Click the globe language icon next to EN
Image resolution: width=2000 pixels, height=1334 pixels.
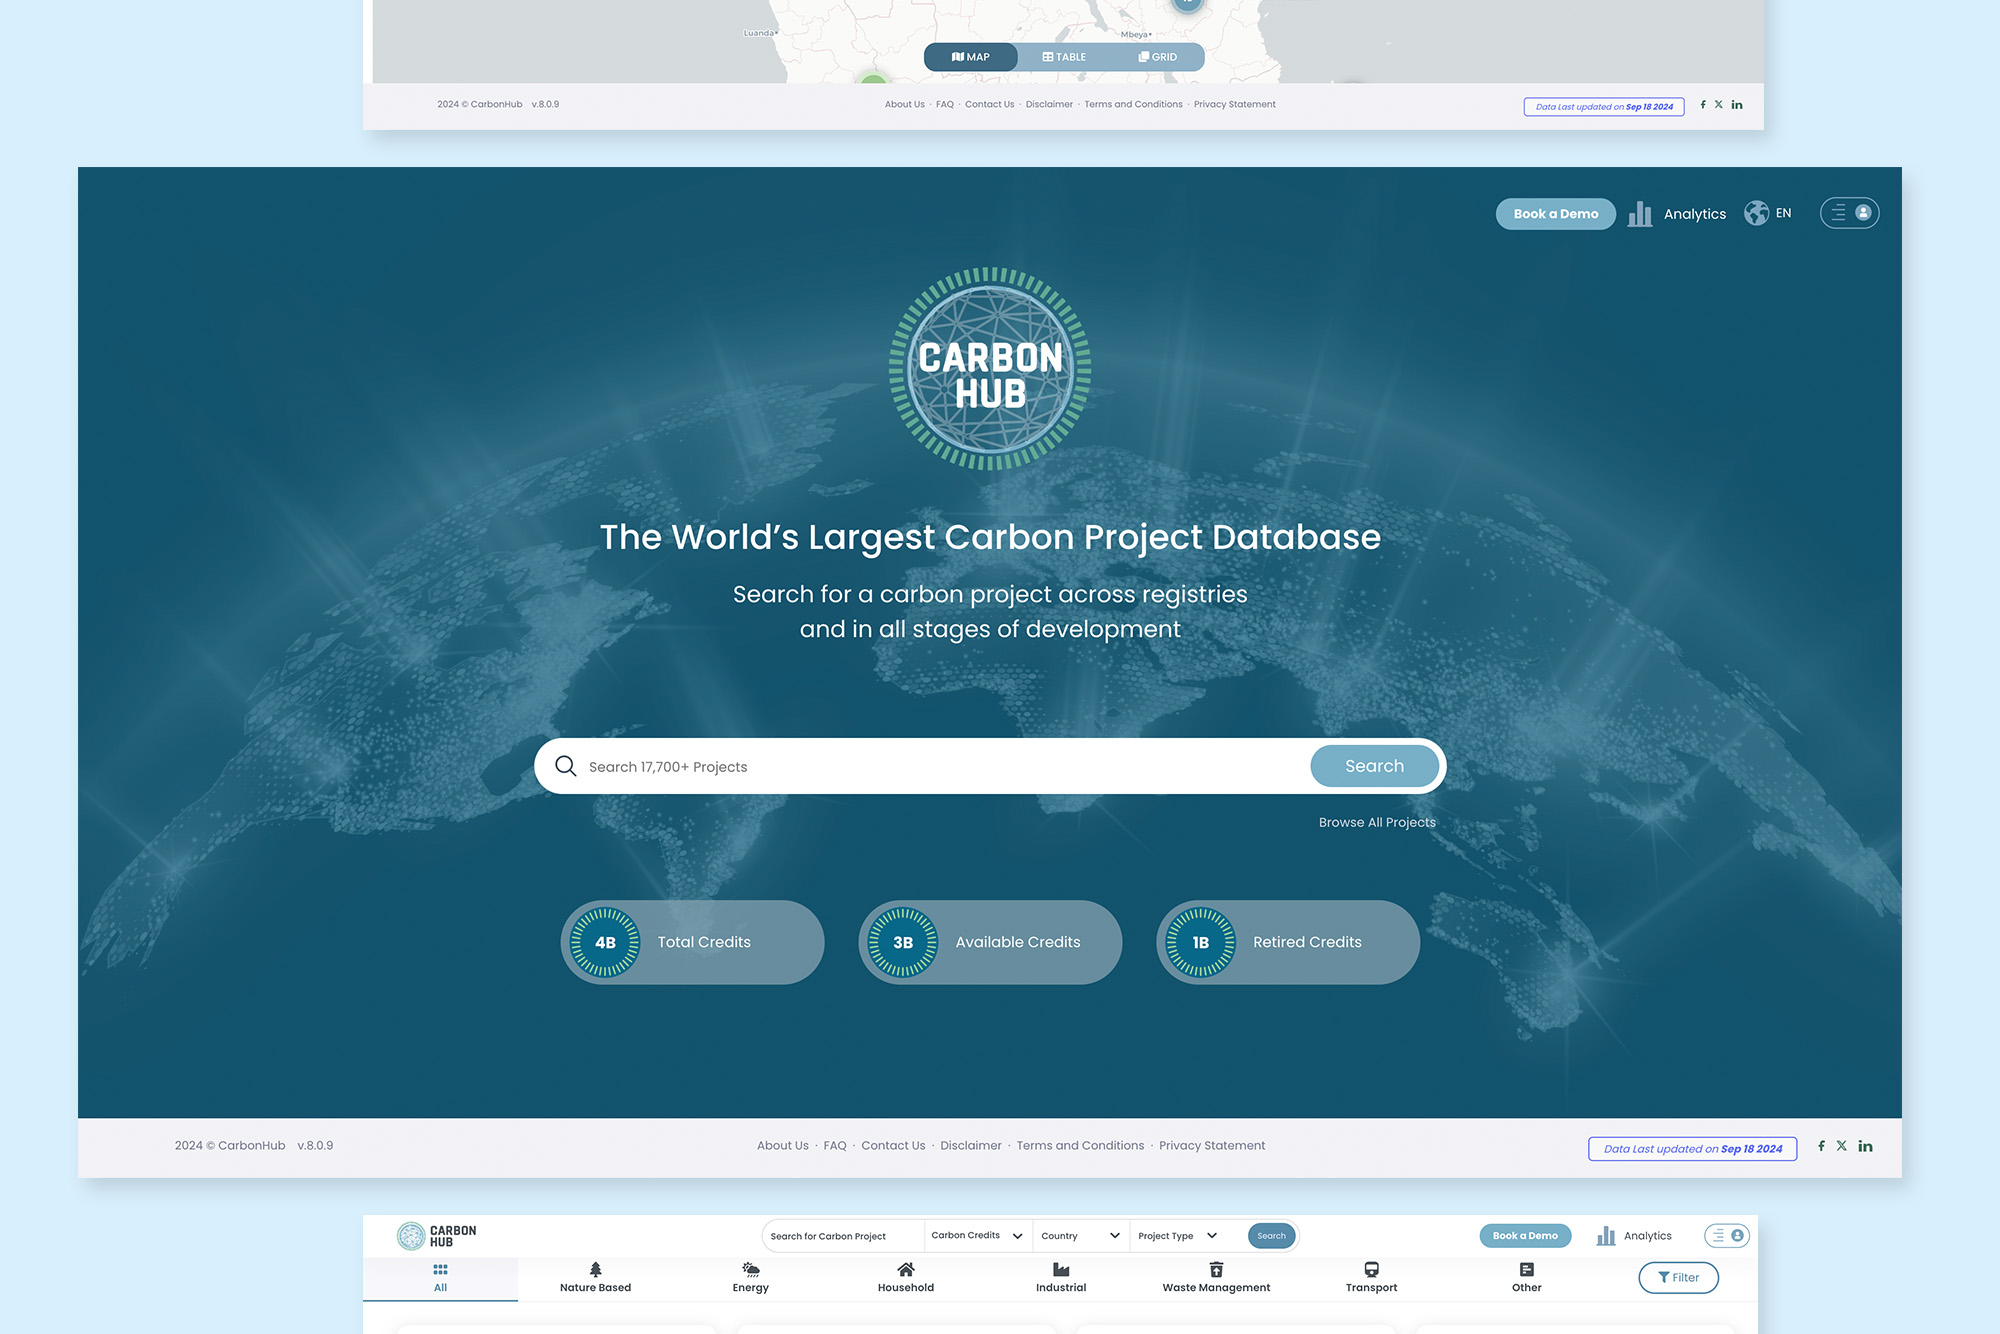(x=1757, y=213)
